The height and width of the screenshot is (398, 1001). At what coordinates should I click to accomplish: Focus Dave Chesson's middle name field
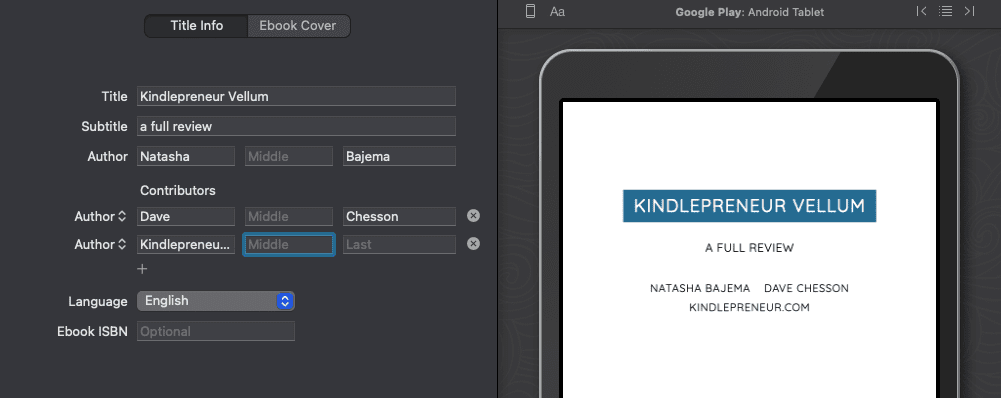[x=289, y=217]
